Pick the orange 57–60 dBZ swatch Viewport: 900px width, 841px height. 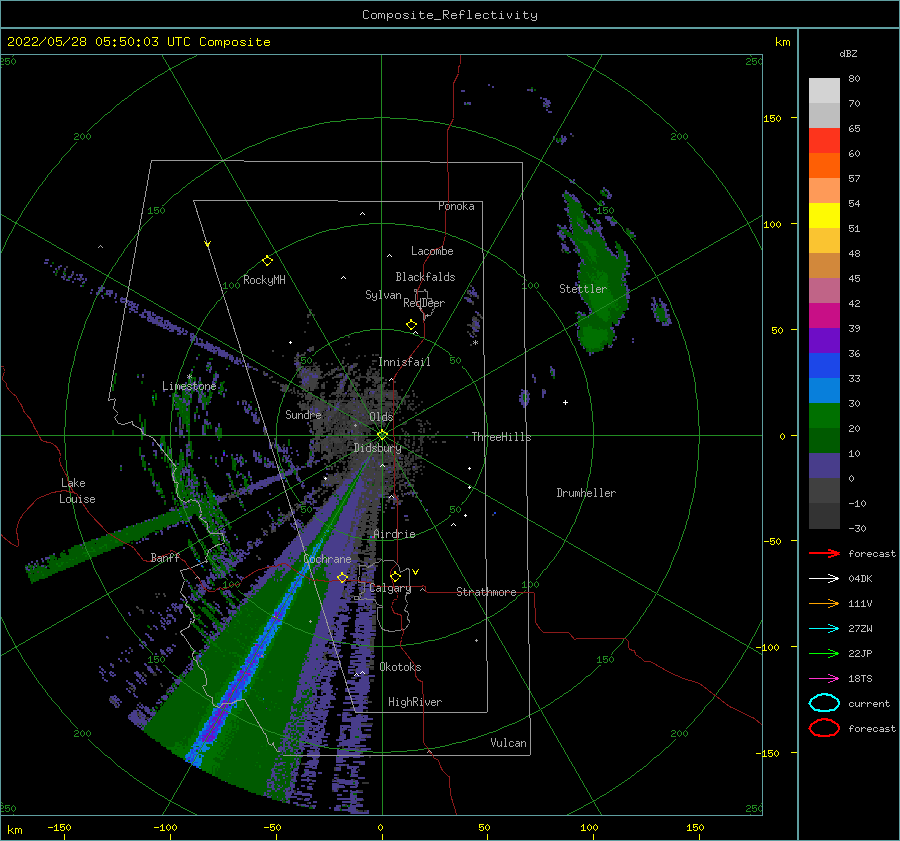824,165
